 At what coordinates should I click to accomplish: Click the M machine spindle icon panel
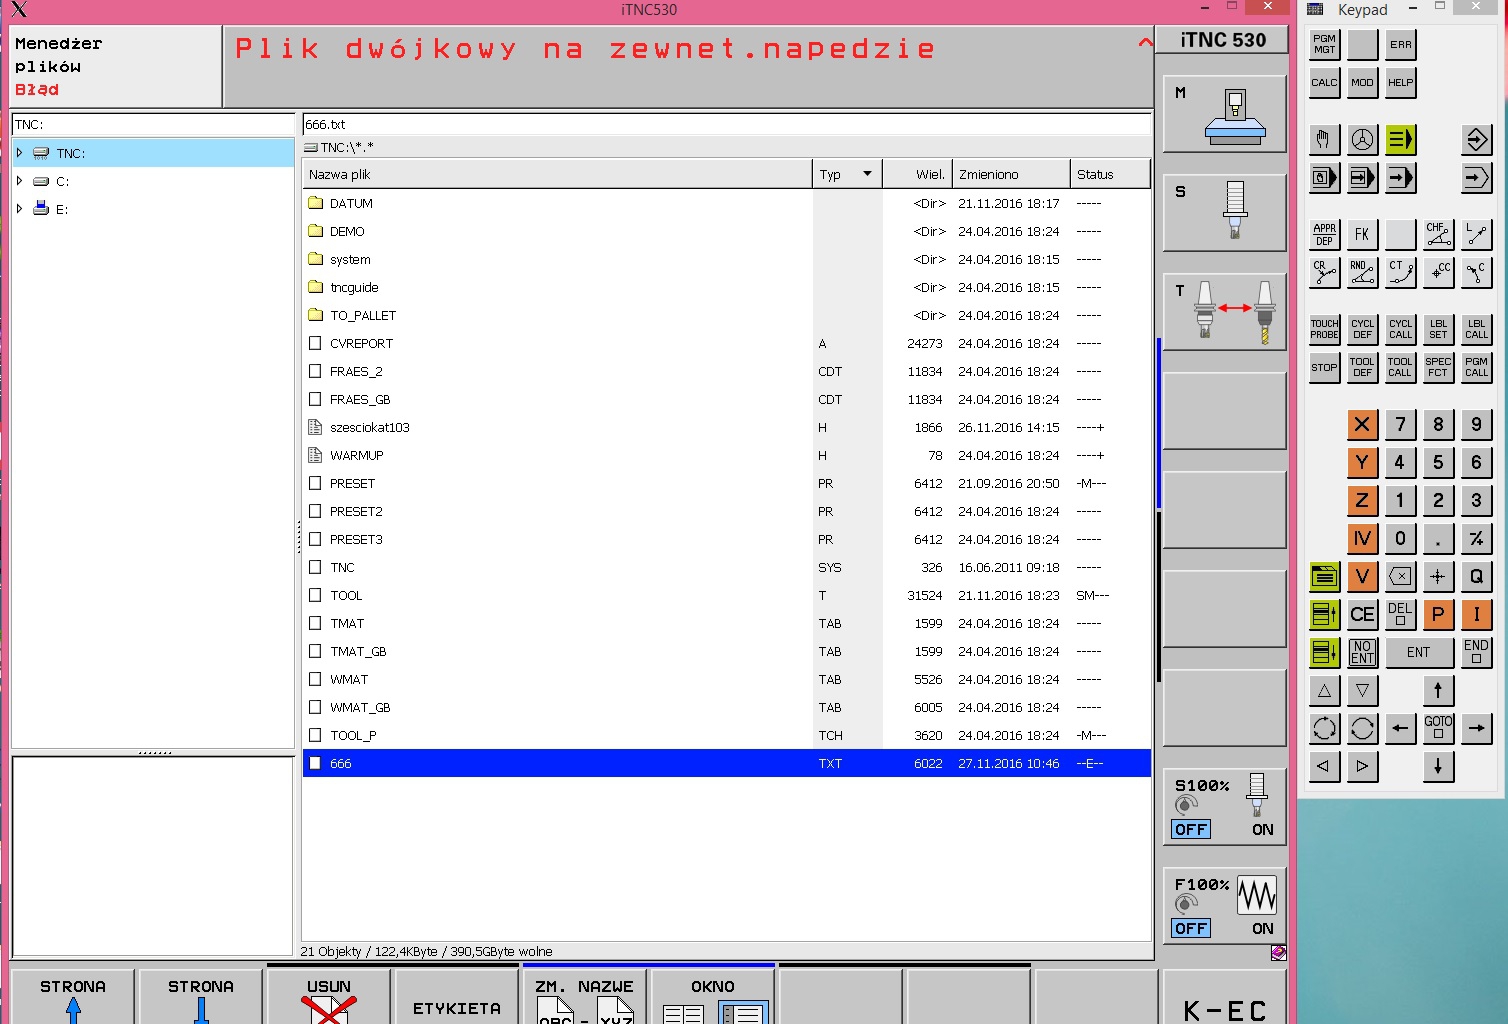pyautogui.click(x=1225, y=114)
